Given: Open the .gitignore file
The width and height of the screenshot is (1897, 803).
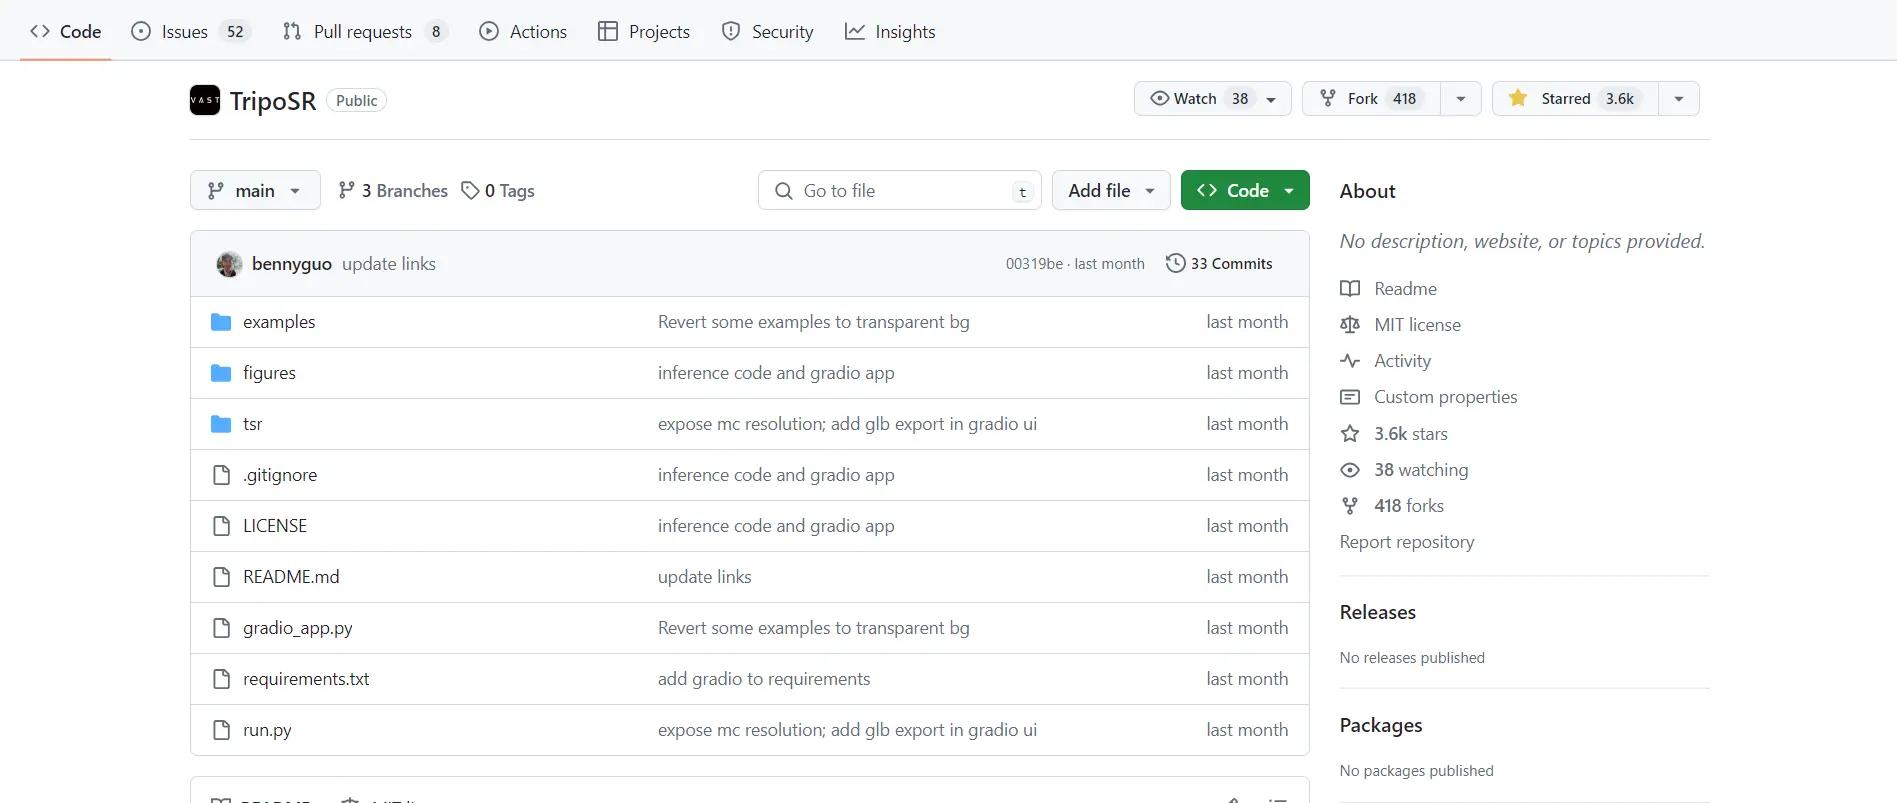Looking at the screenshot, I should (x=280, y=475).
